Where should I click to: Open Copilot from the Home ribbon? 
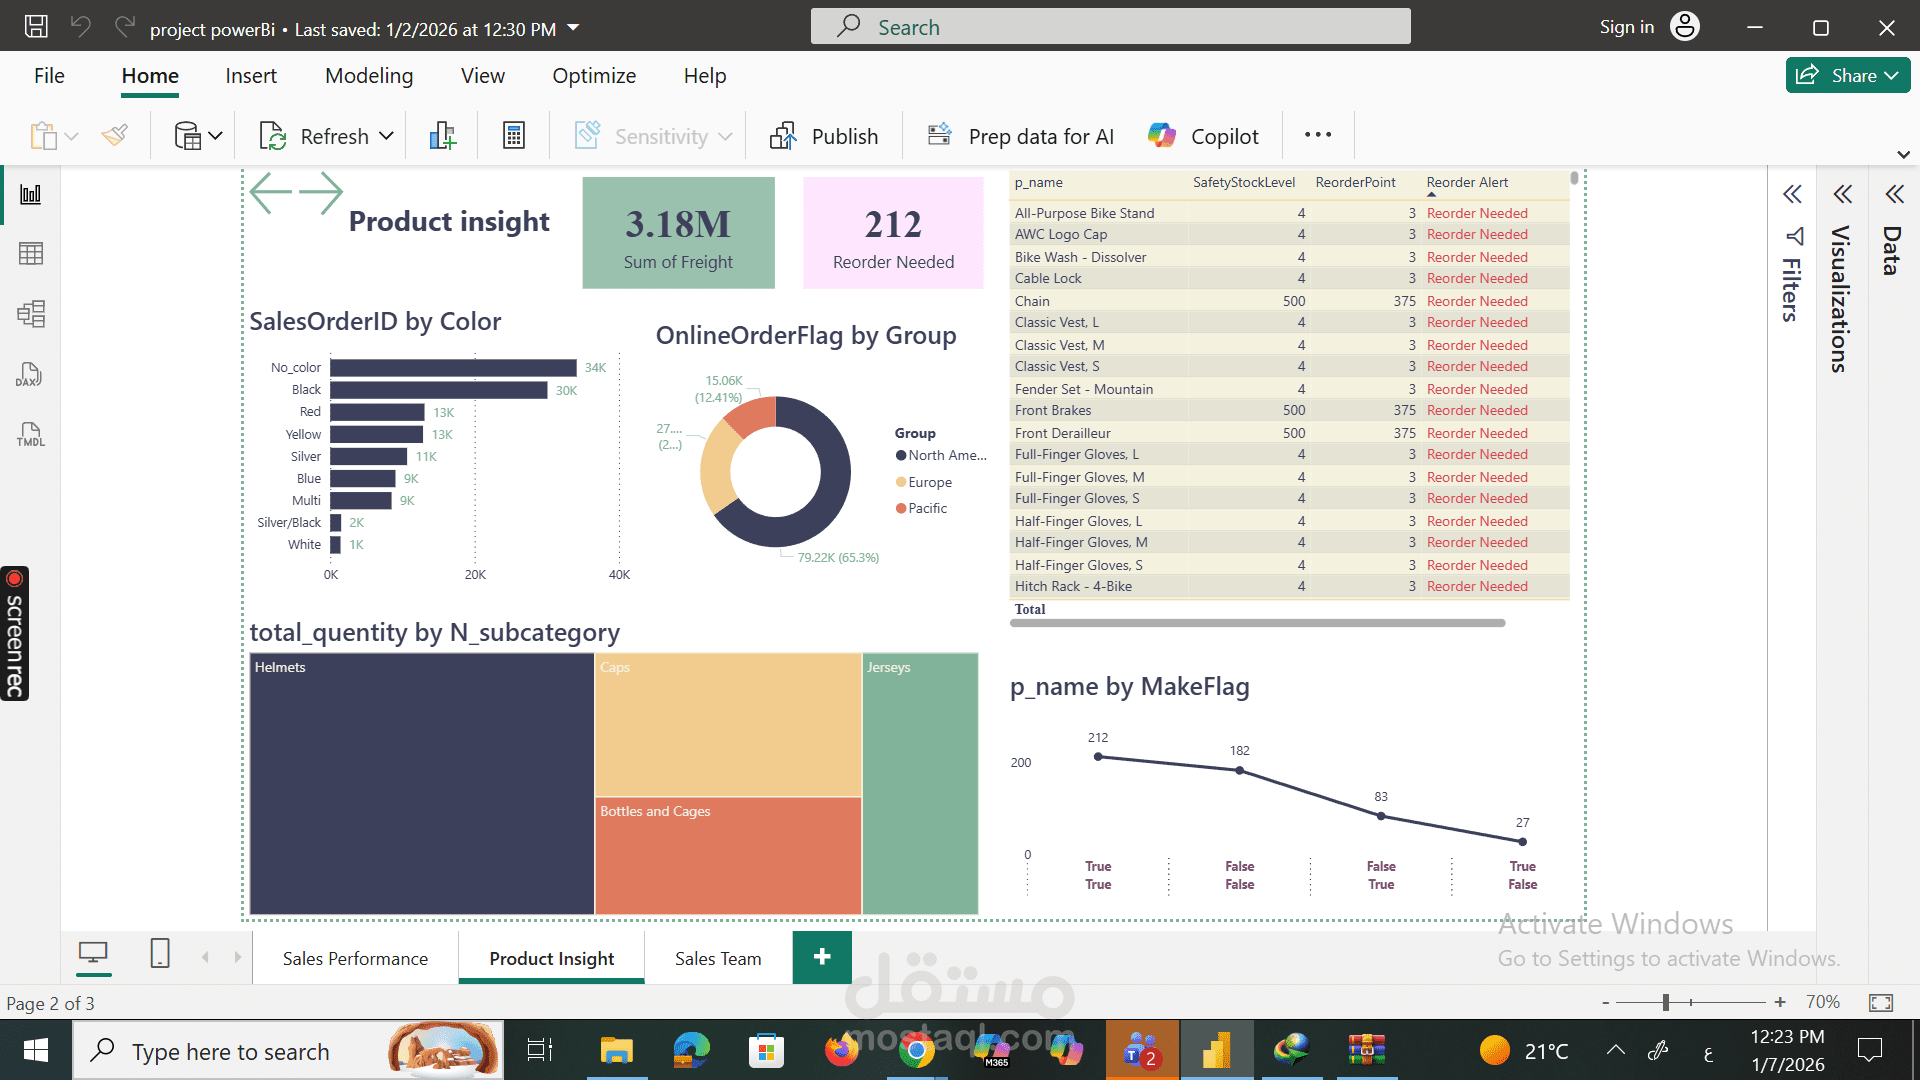pyautogui.click(x=1203, y=135)
